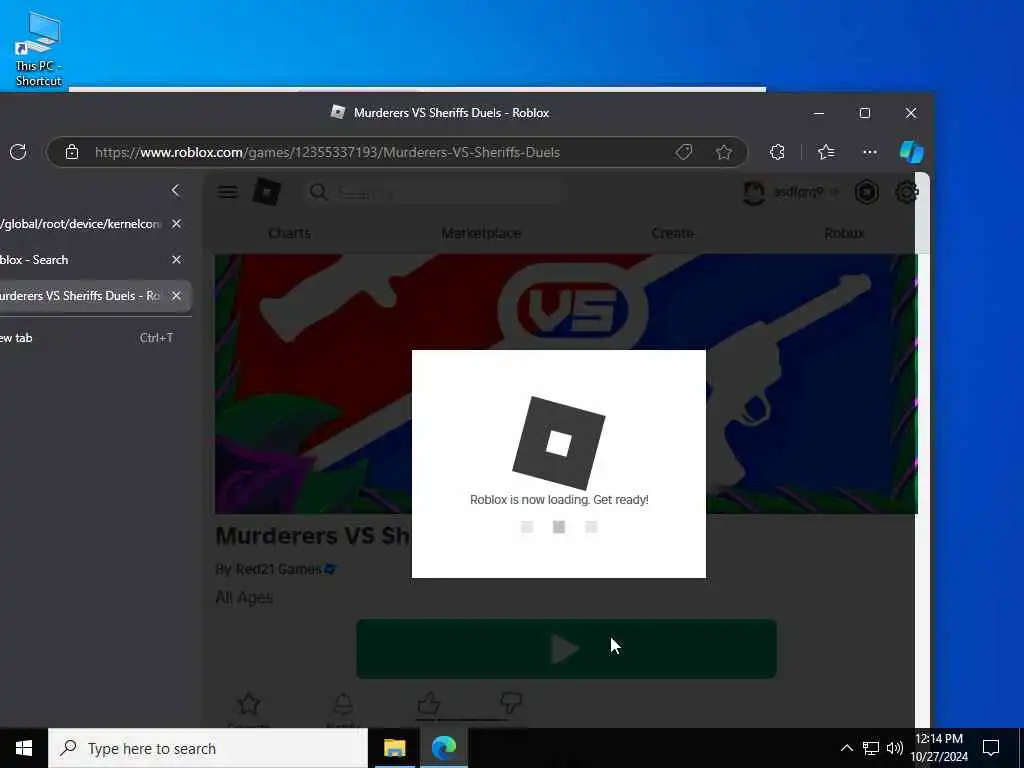
Task: Open Microsoft Edge from the taskbar
Action: [x=444, y=748]
